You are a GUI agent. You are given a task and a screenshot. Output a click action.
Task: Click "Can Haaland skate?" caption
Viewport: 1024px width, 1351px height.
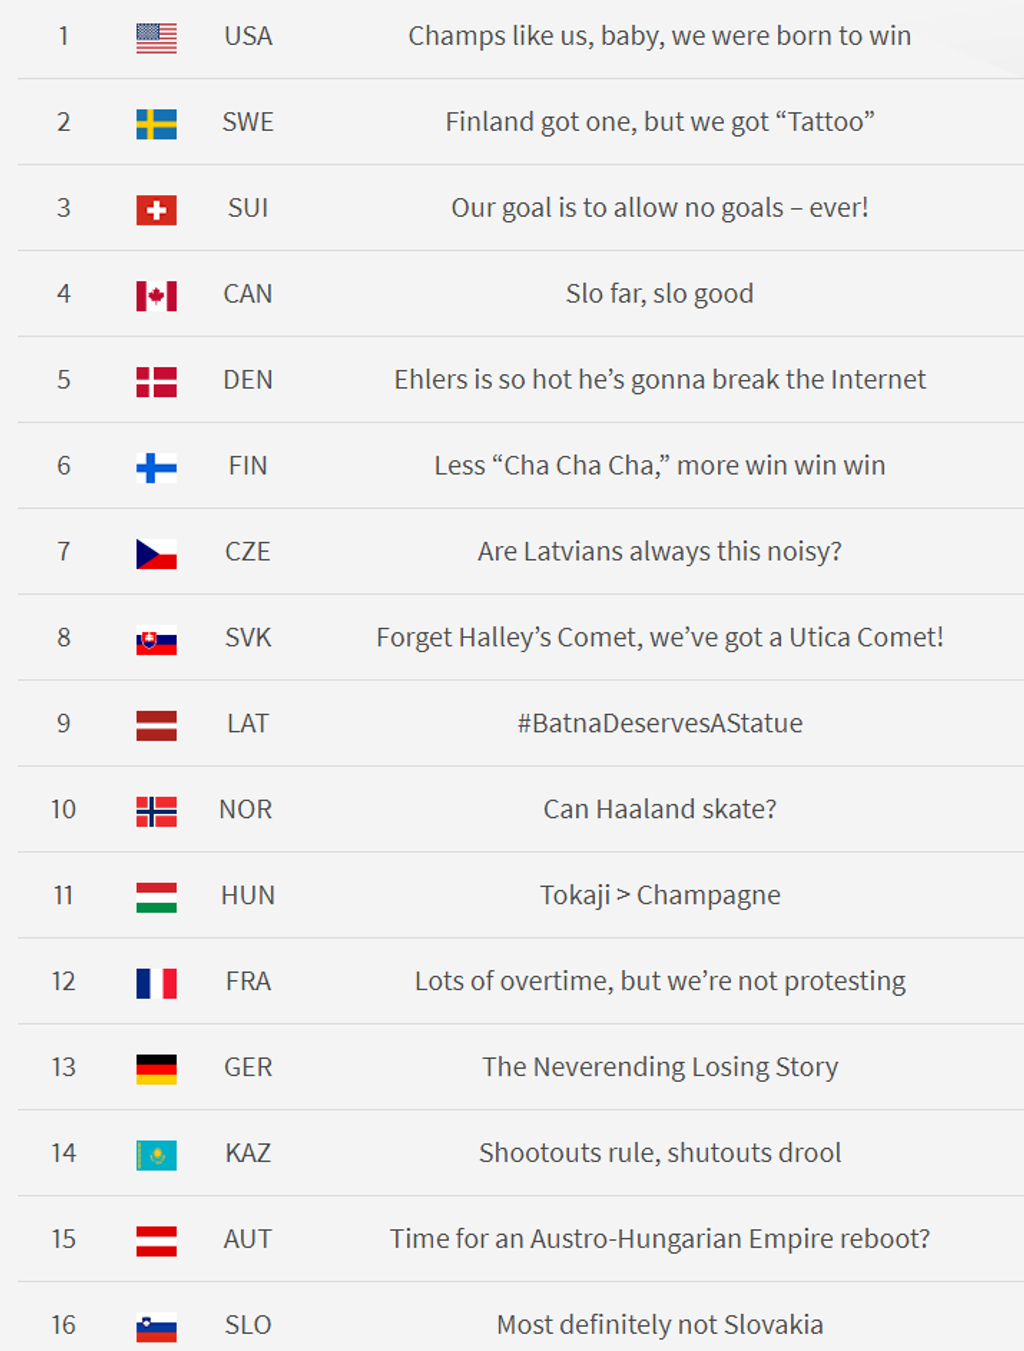(659, 809)
